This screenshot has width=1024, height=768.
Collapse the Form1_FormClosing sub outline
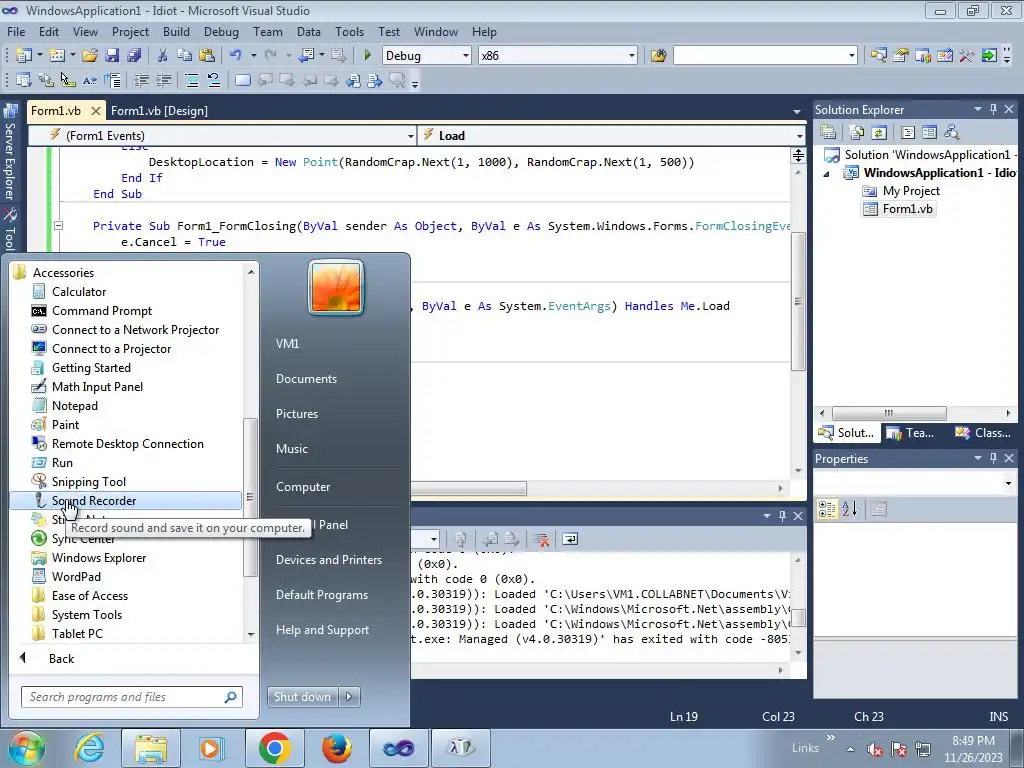(58, 226)
